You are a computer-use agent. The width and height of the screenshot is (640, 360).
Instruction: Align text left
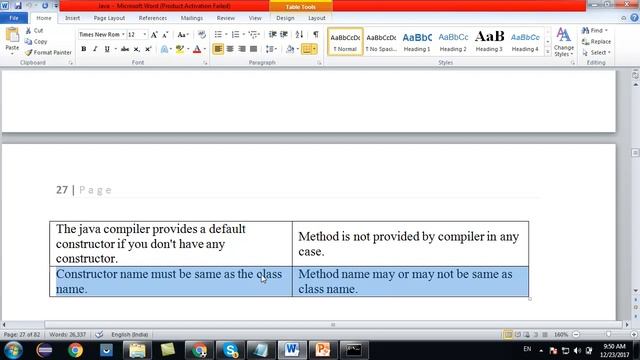click(x=218, y=49)
